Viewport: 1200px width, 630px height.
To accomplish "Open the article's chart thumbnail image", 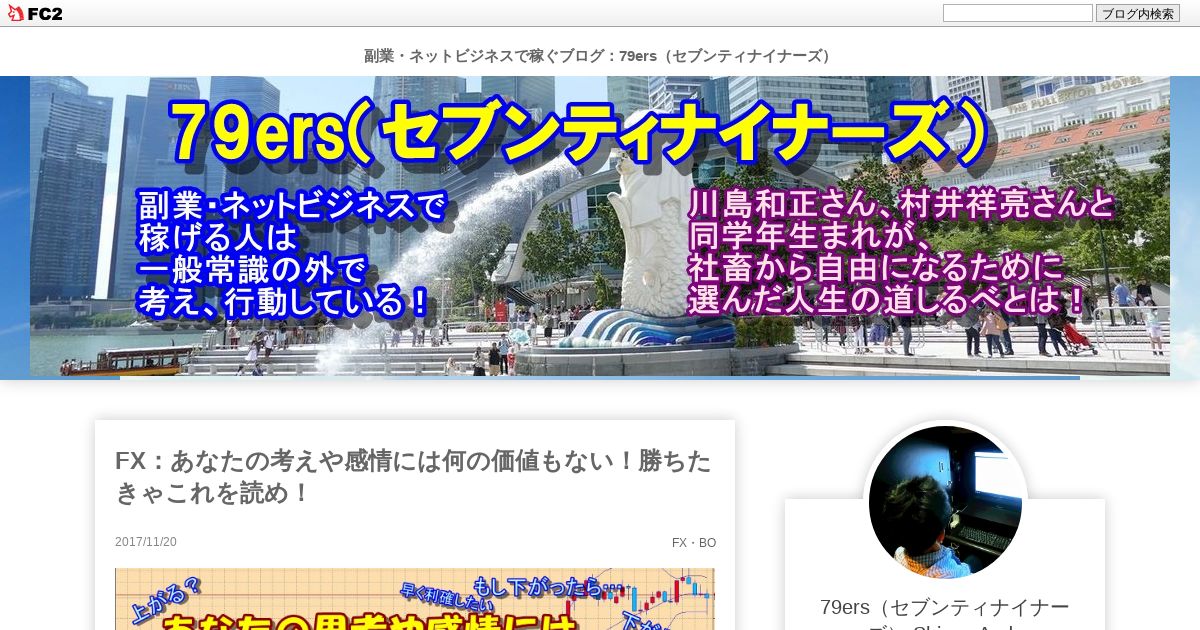I will point(415,599).
